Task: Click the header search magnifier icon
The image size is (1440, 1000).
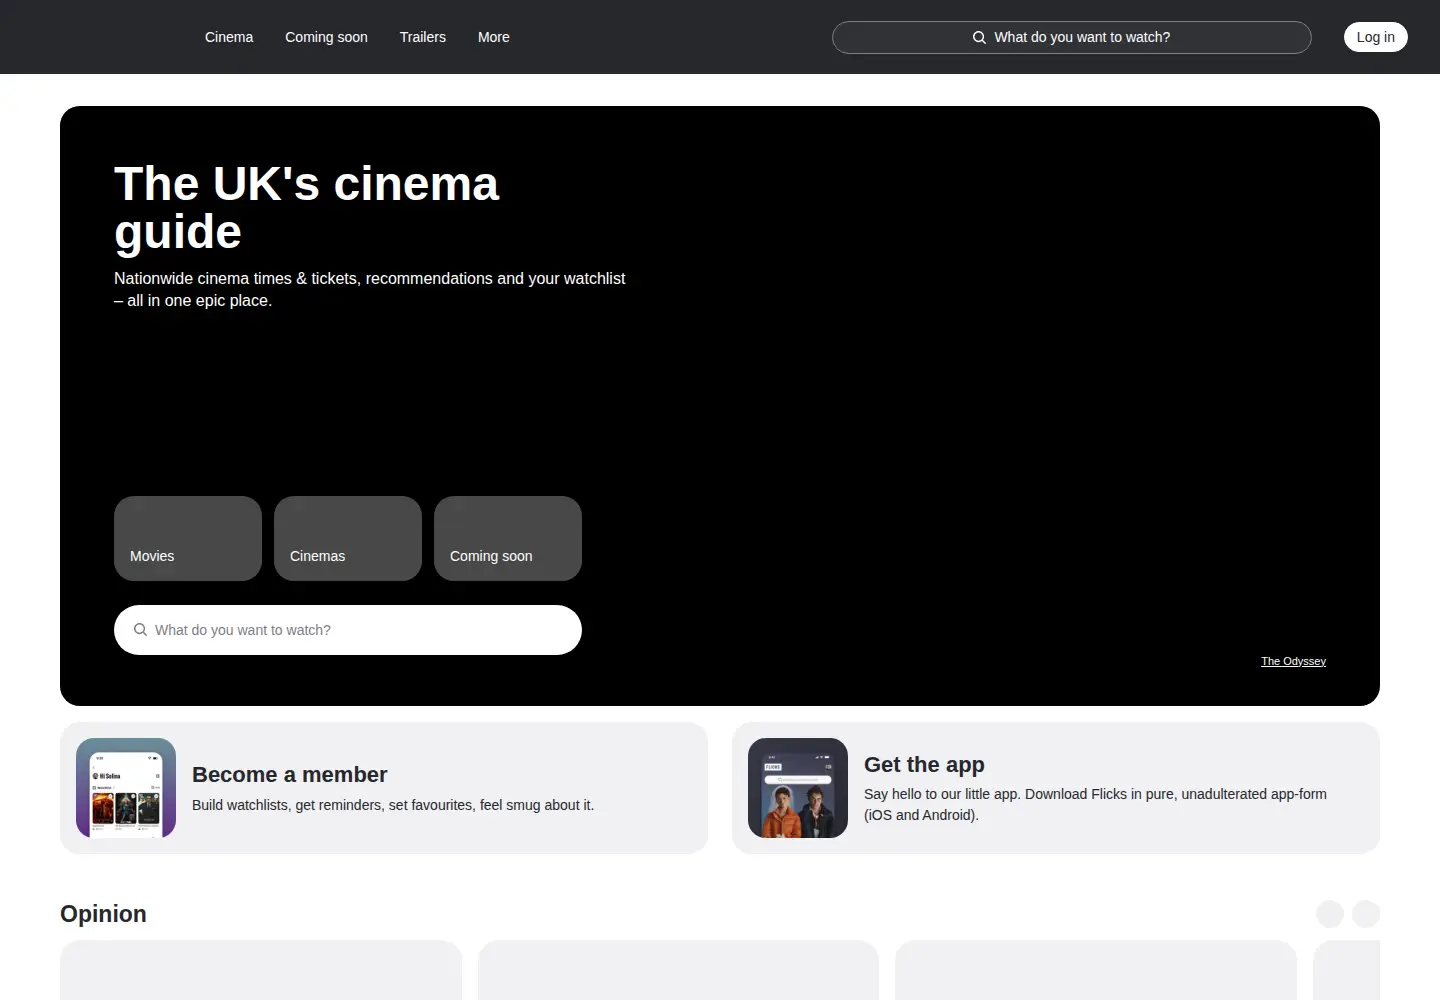Action: pos(980,37)
